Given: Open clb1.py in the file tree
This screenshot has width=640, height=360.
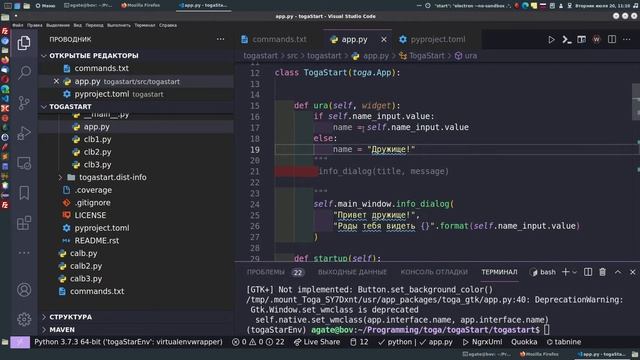Looking at the screenshot, I should coord(98,139).
